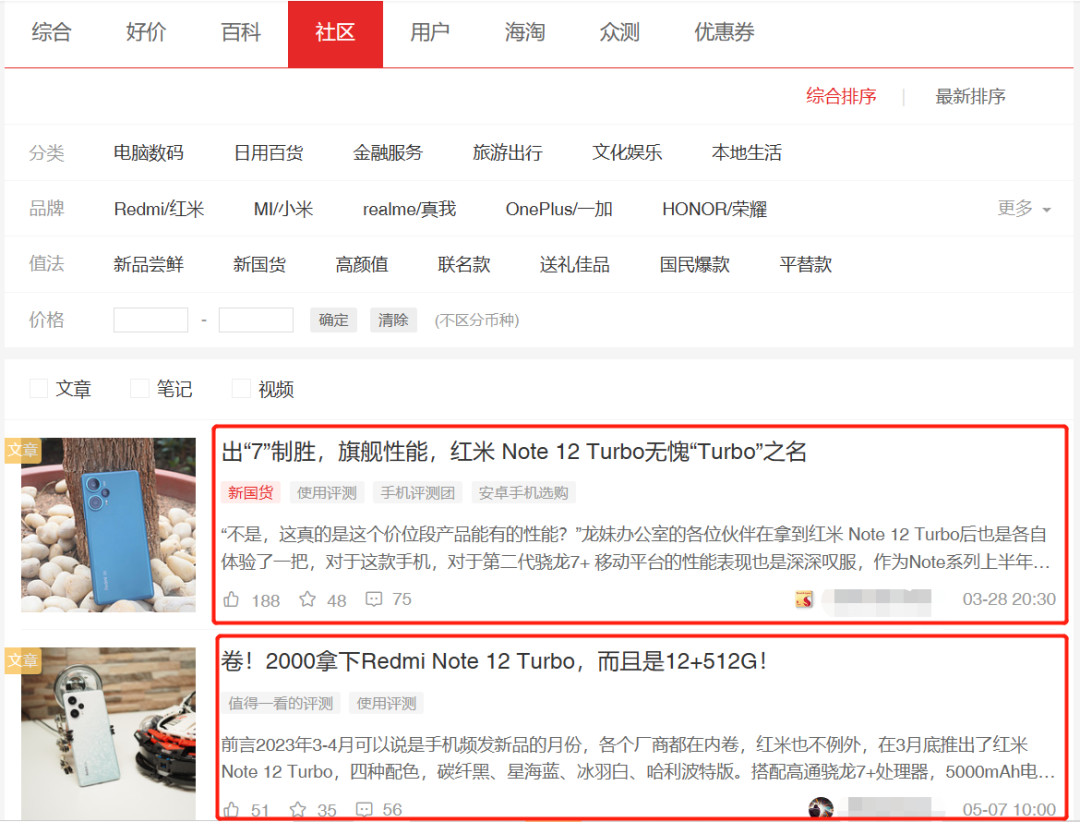Screen dimensions: 1080x822
Task: Click the 安卓手机选购 tag
Action: click(523, 493)
